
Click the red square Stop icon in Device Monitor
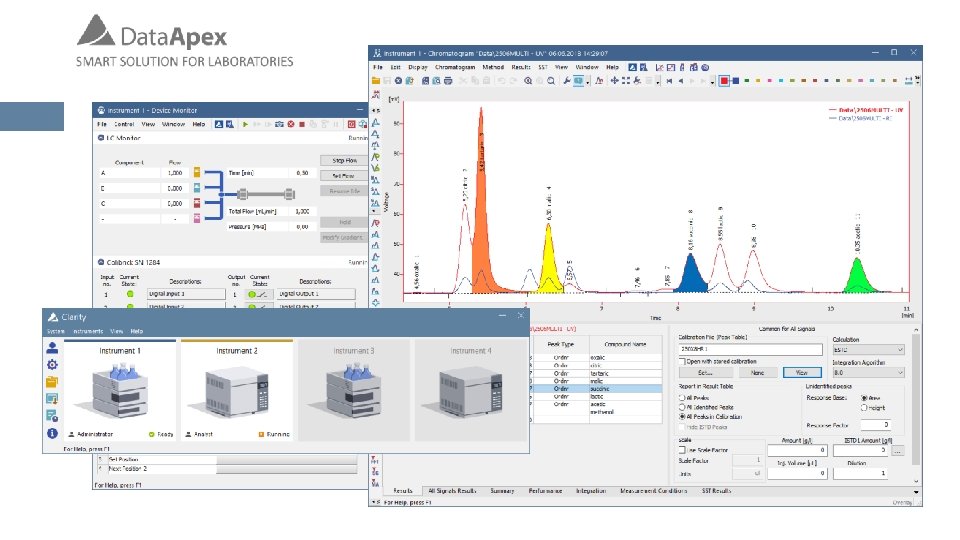(302, 124)
